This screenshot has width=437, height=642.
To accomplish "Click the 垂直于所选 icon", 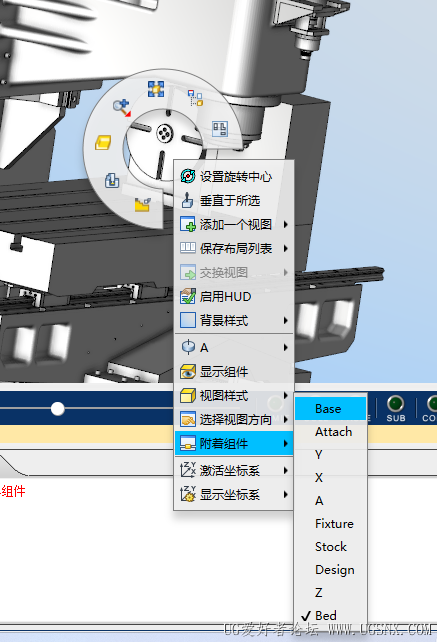I will point(188,200).
